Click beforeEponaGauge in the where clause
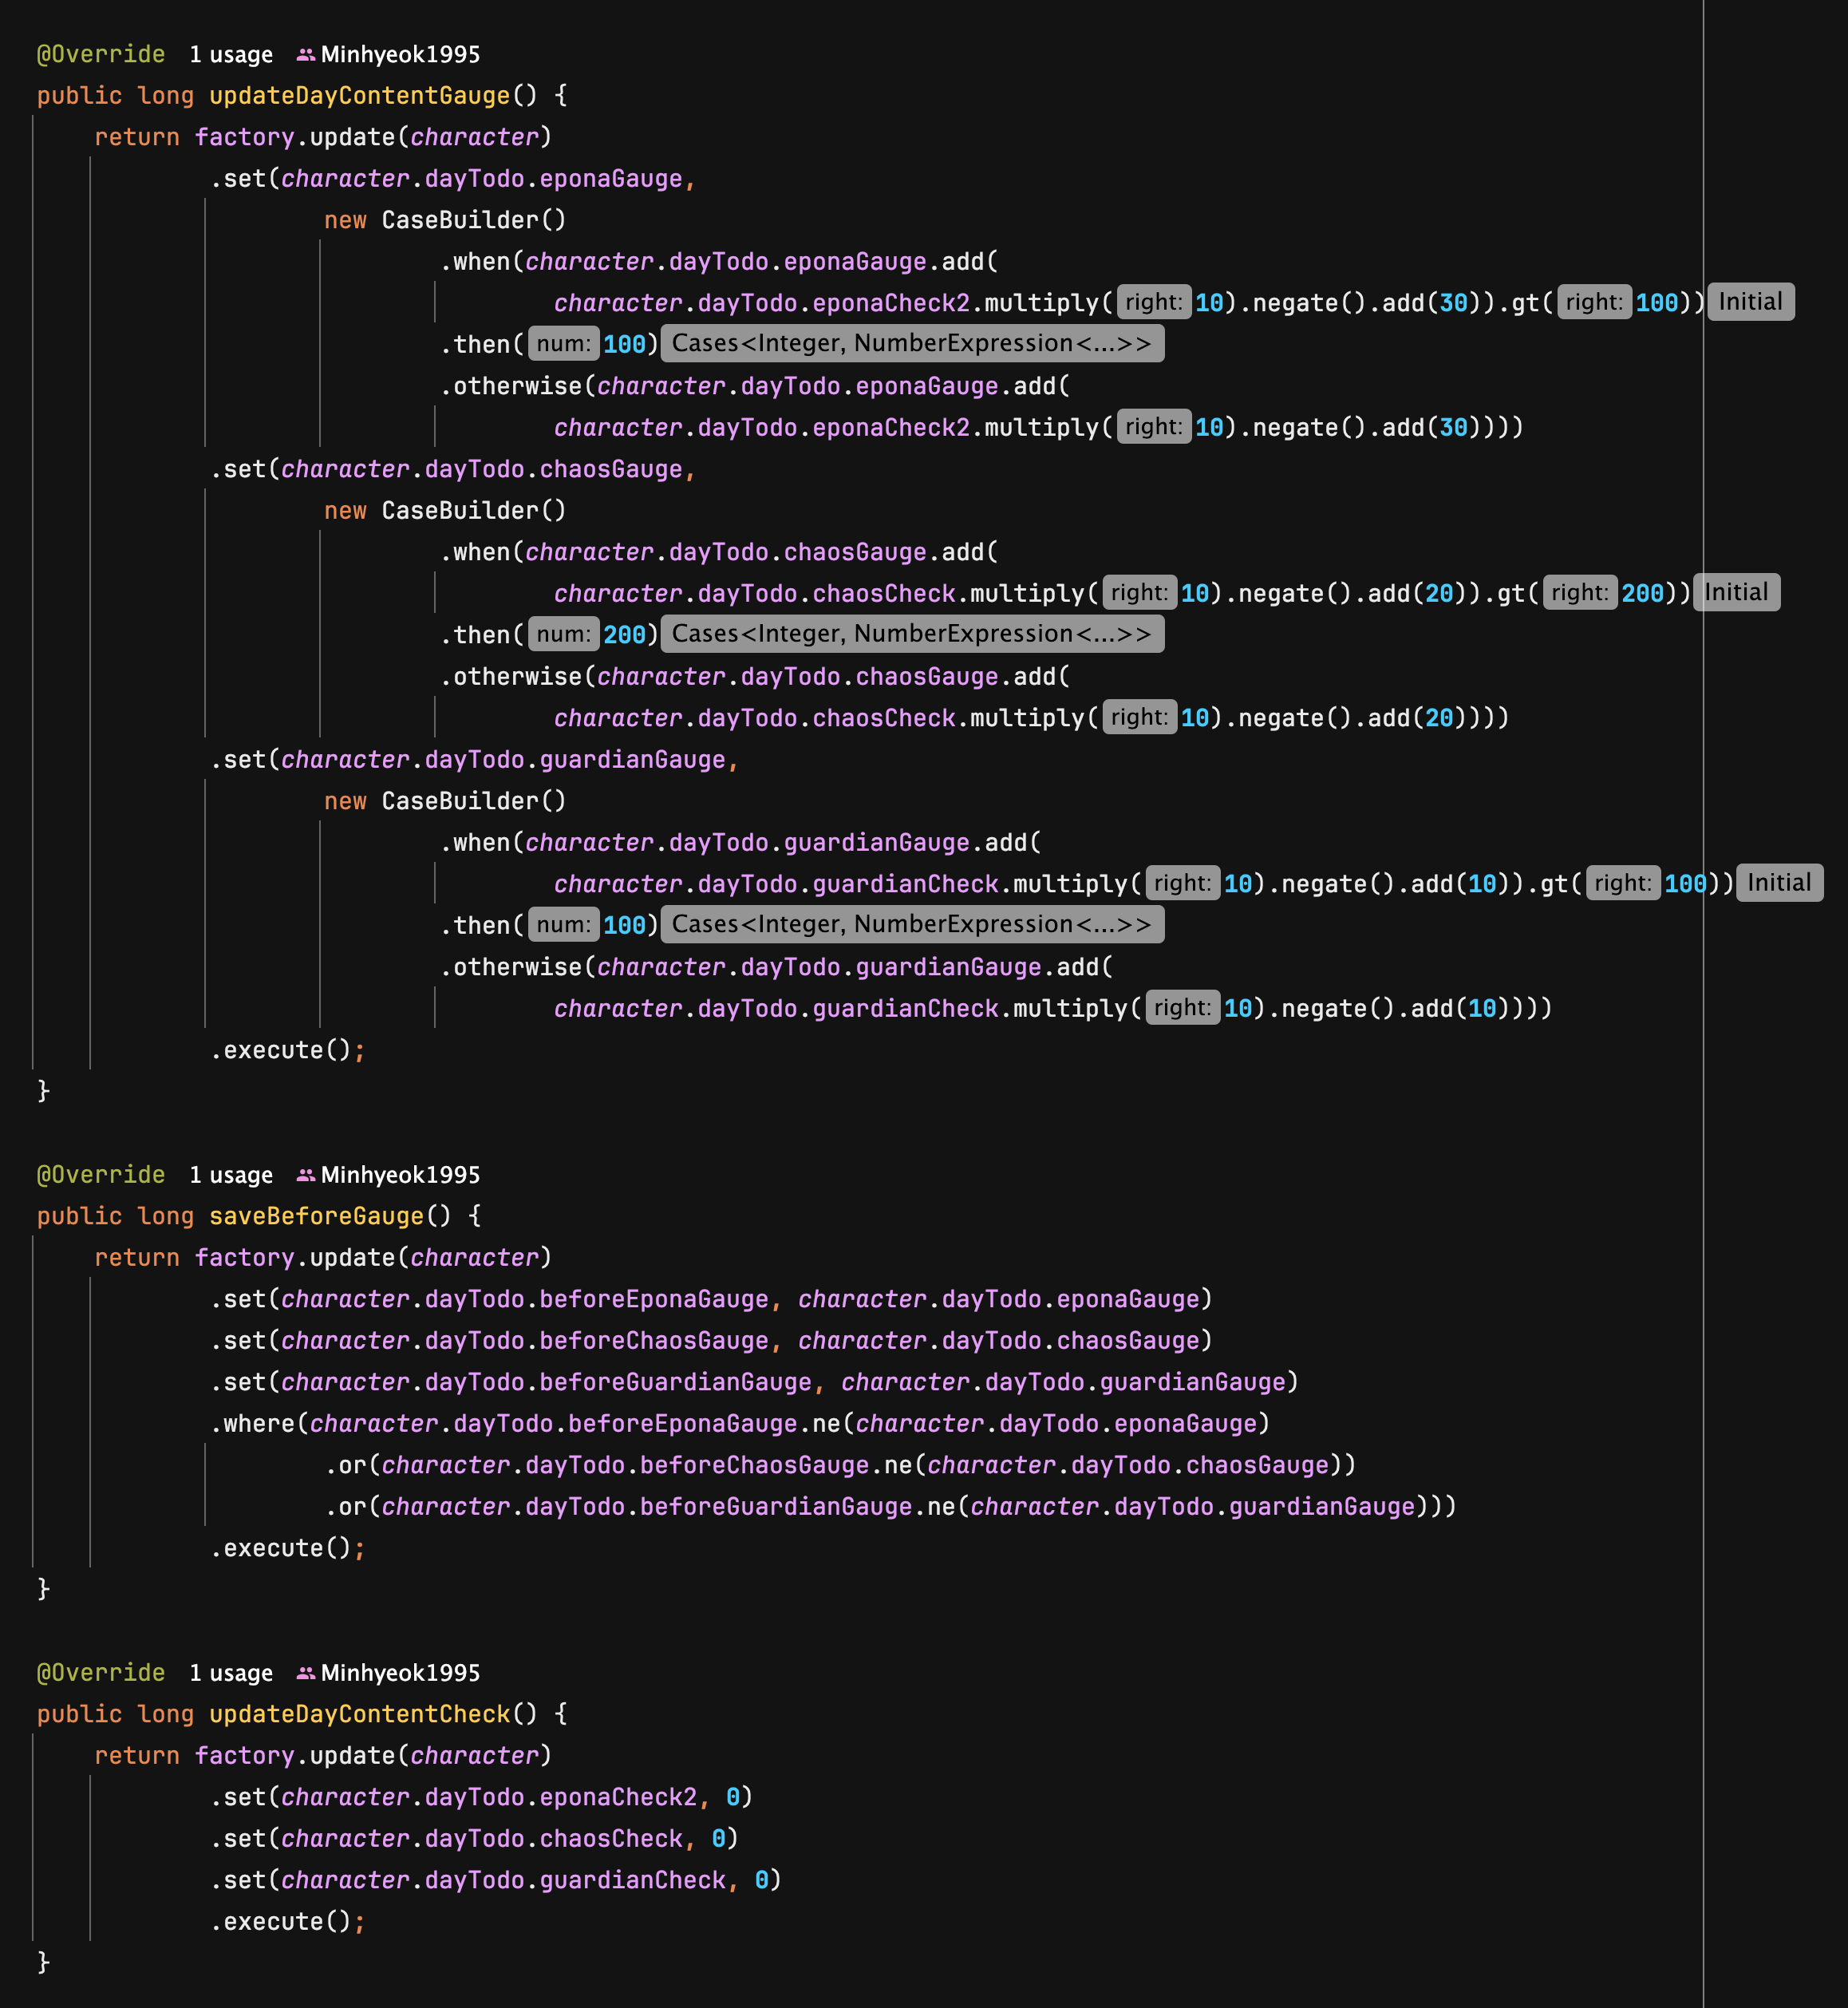Screen dimensions: 1848x2008 (x=683, y=1423)
